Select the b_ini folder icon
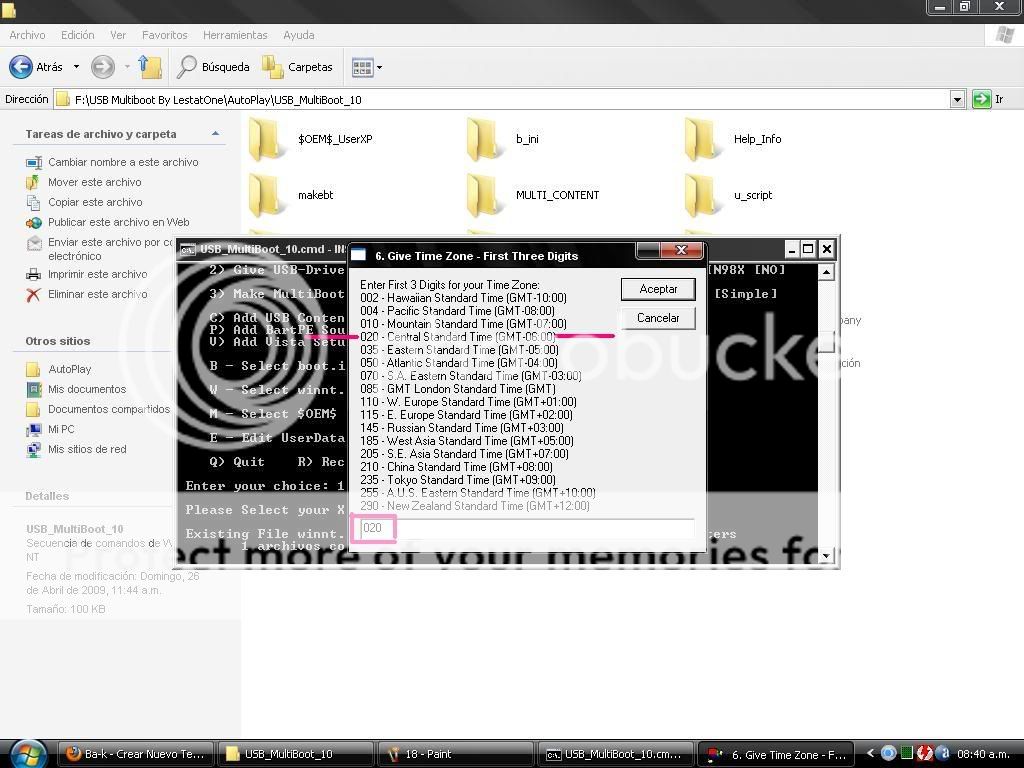 484,139
